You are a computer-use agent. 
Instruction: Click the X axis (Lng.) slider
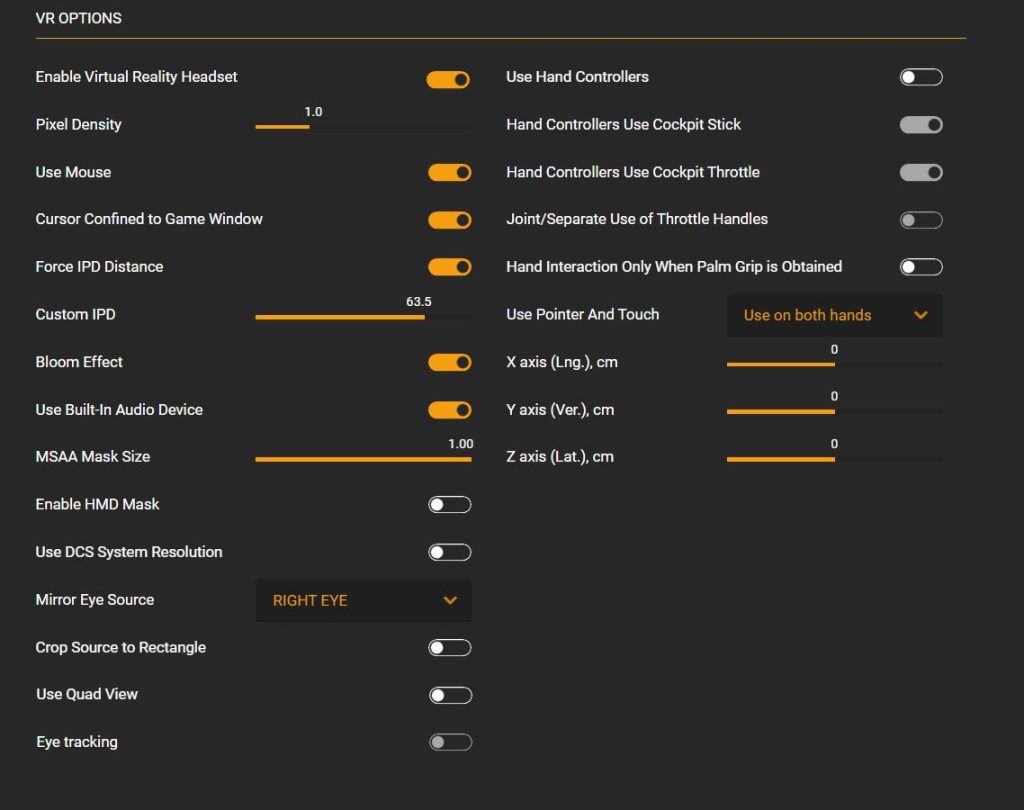(x=834, y=364)
